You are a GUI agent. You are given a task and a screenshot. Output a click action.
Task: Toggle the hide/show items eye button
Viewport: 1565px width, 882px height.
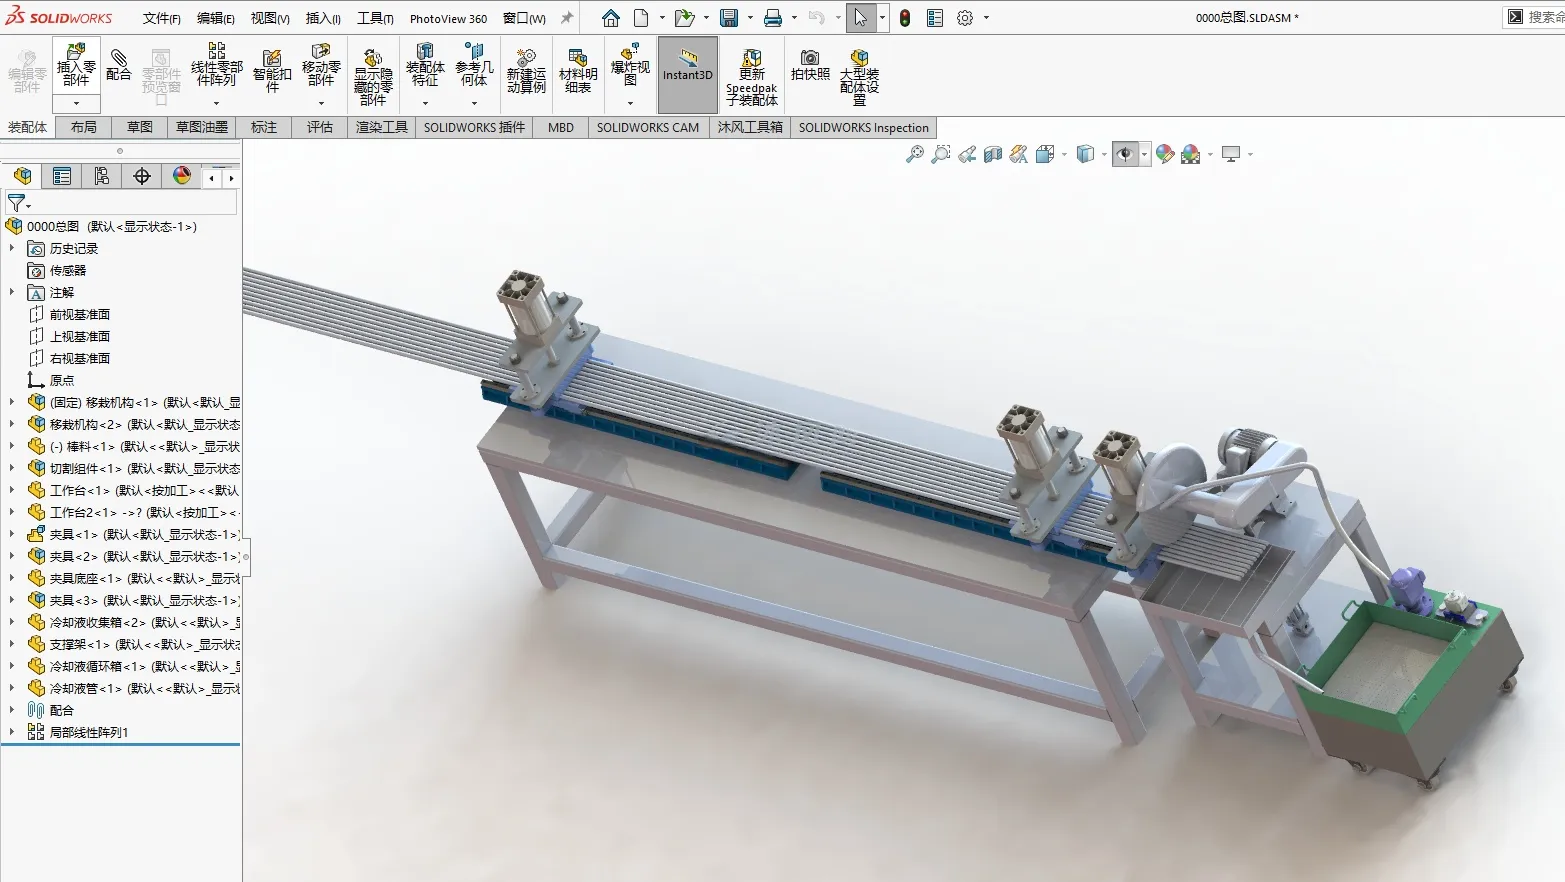point(1125,154)
